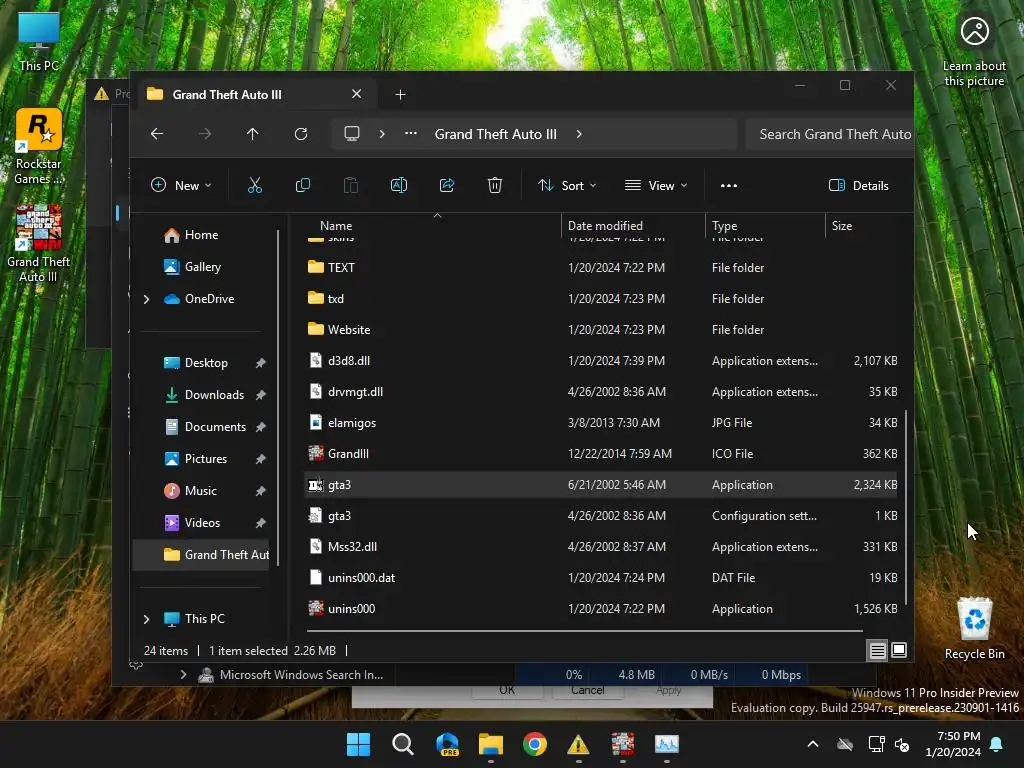Toggle the Details pane
Viewport: 1024px width, 768px height.
(858, 185)
